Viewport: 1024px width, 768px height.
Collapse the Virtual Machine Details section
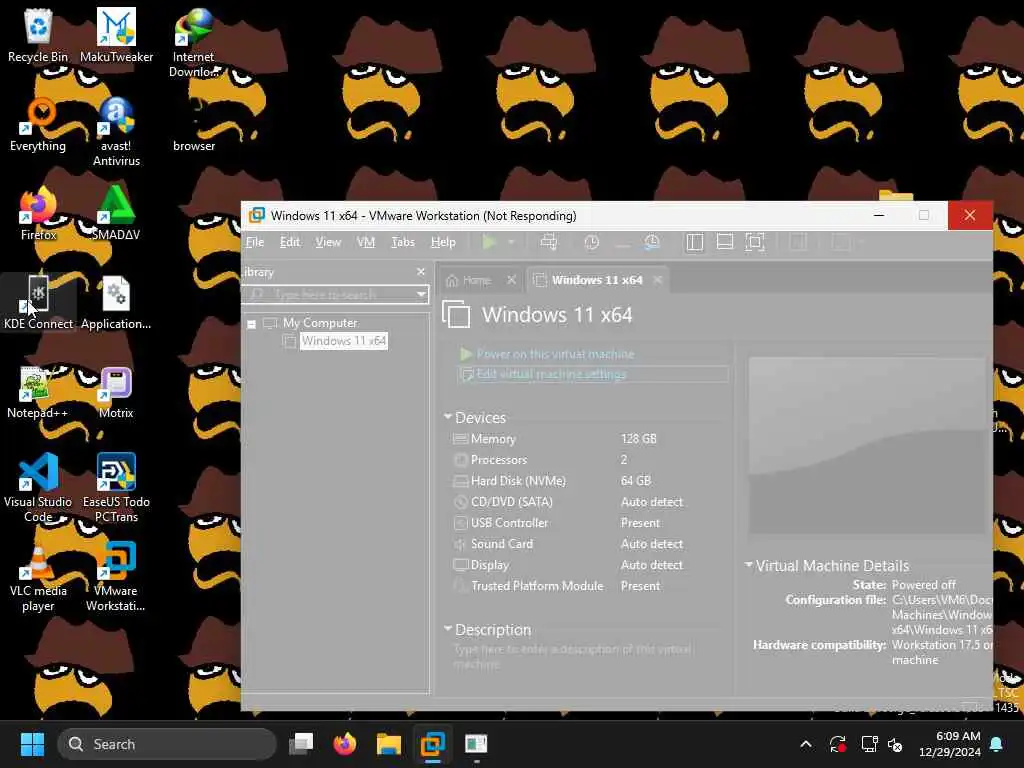pos(749,565)
